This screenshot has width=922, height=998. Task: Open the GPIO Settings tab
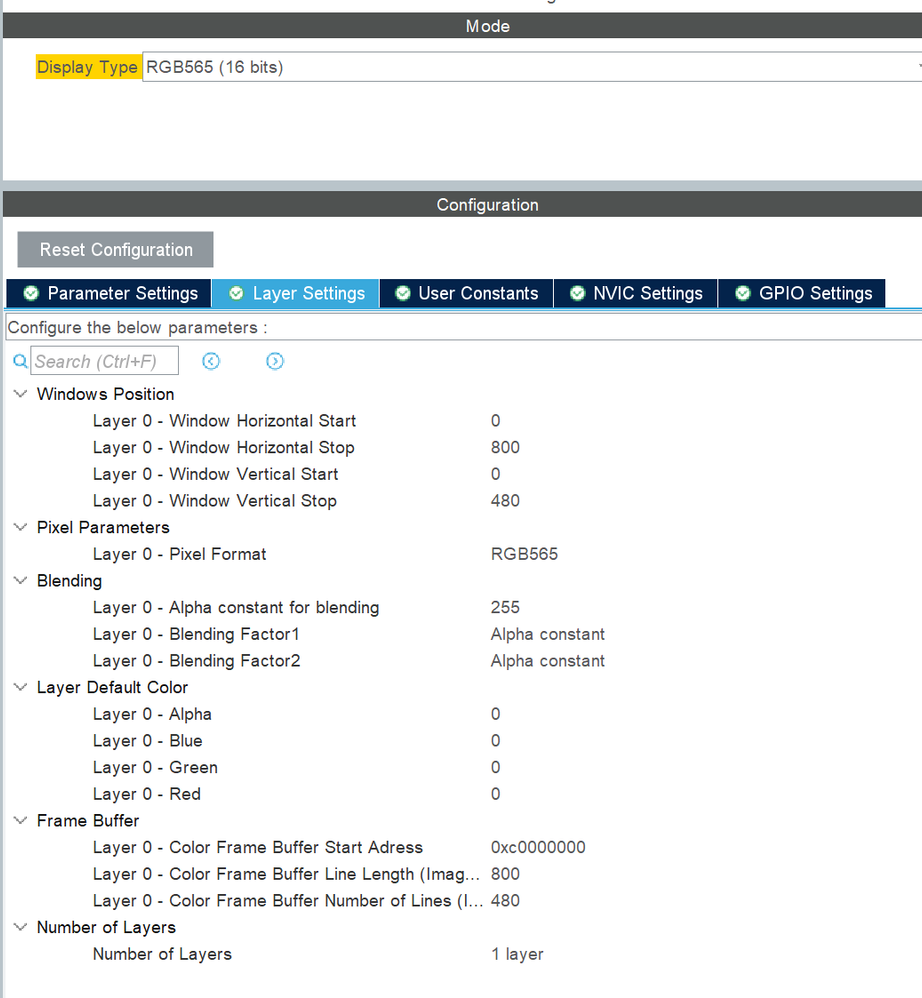click(802, 293)
